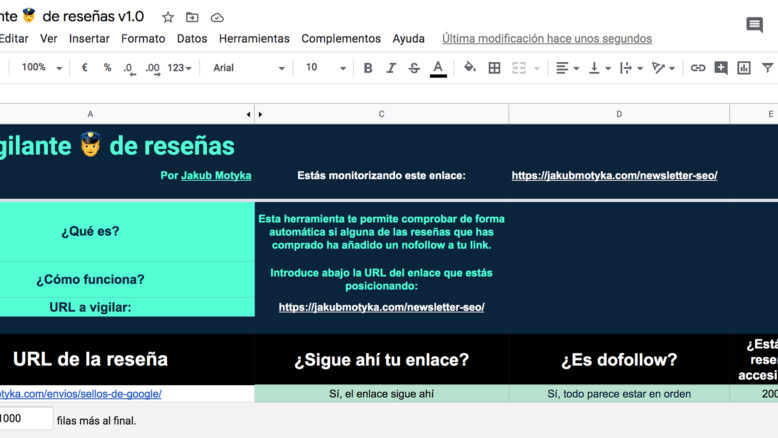Open the Herramientas menu
The image size is (778, 438).
point(254,39)
